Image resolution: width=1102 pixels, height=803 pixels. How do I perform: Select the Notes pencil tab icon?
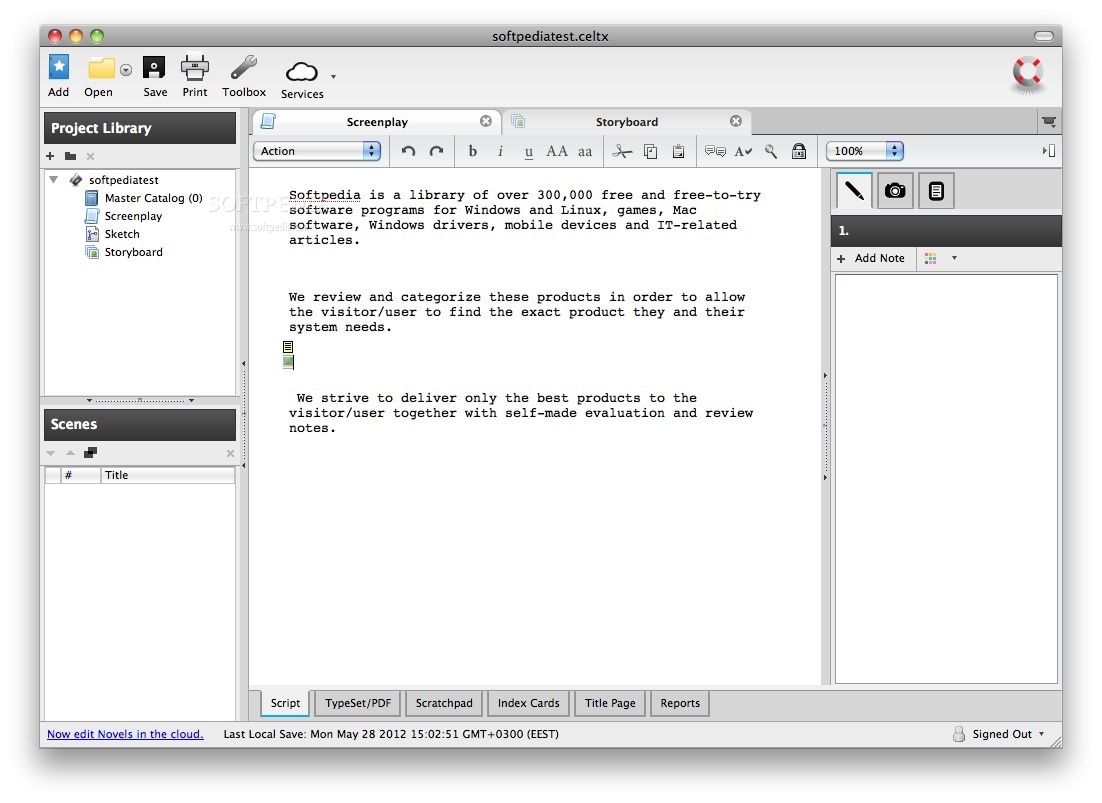point(854,190)
